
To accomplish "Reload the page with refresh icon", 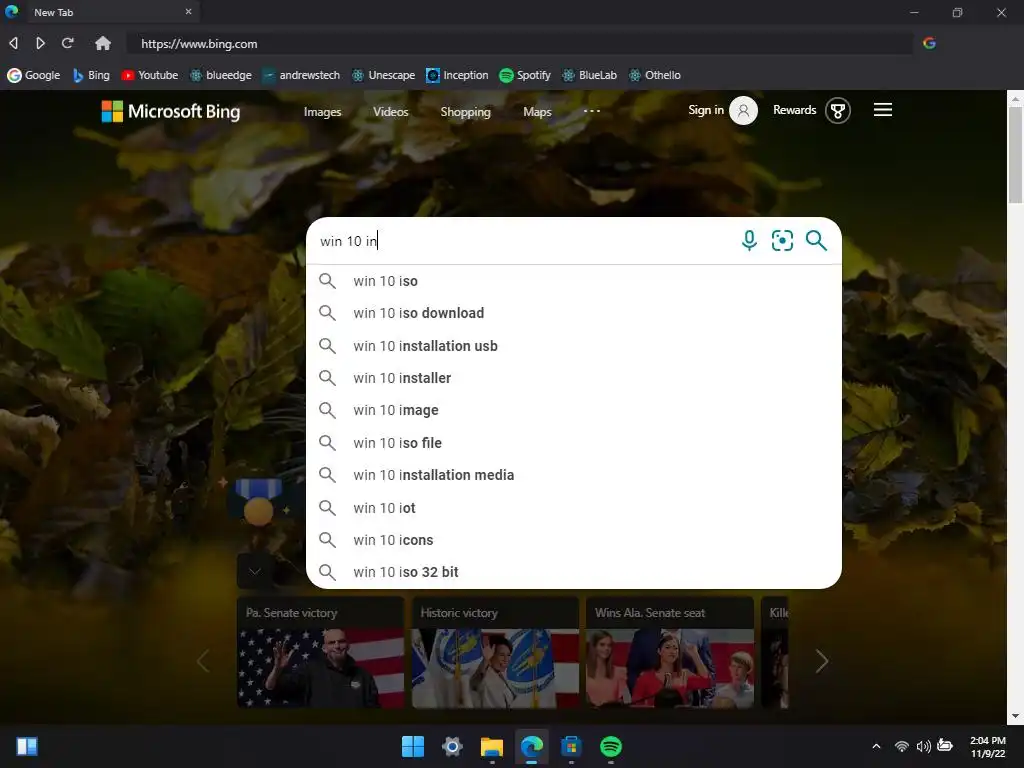I will (x=67, y=43).
